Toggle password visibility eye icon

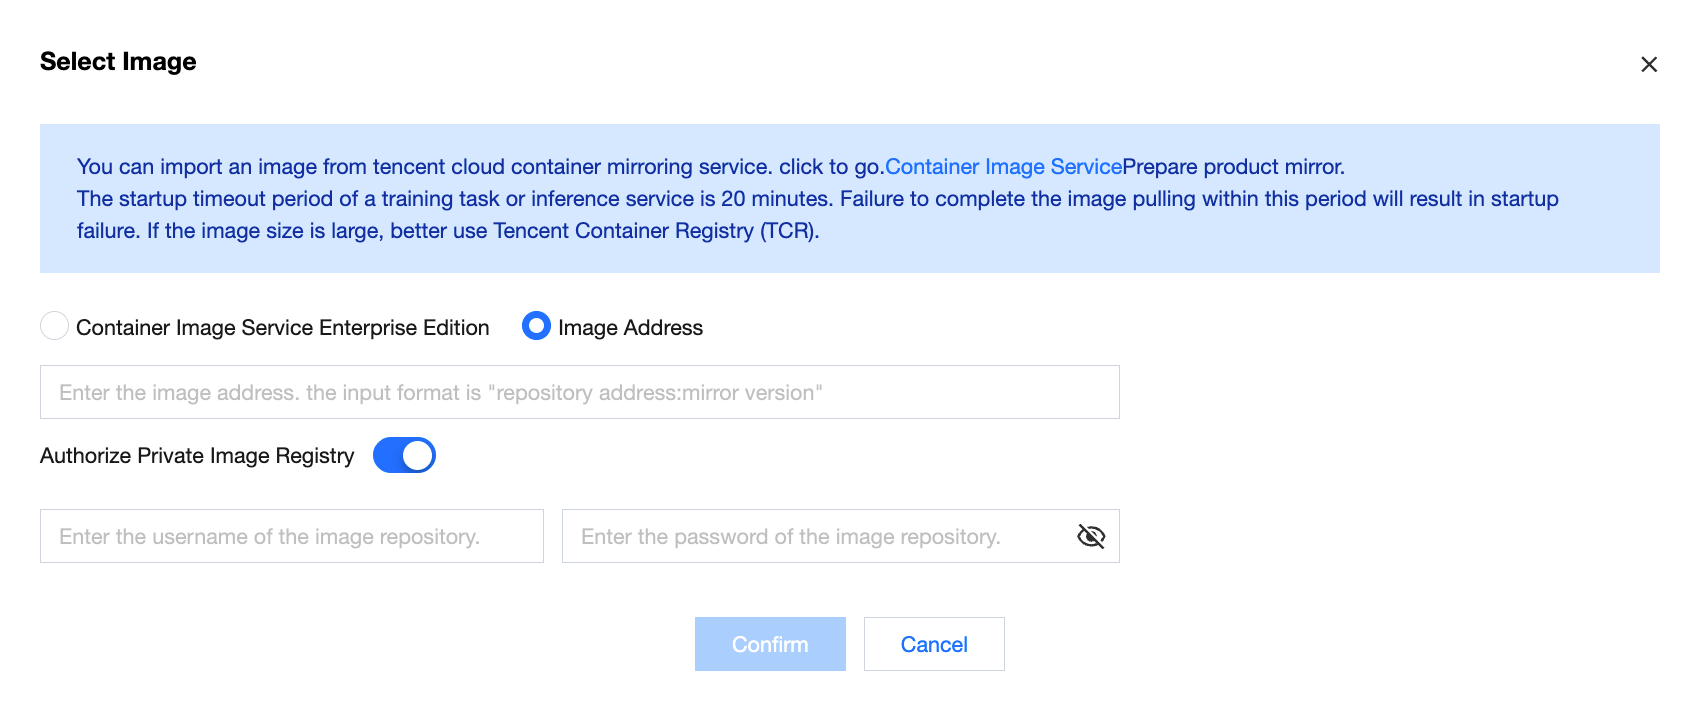(1090, 537)
